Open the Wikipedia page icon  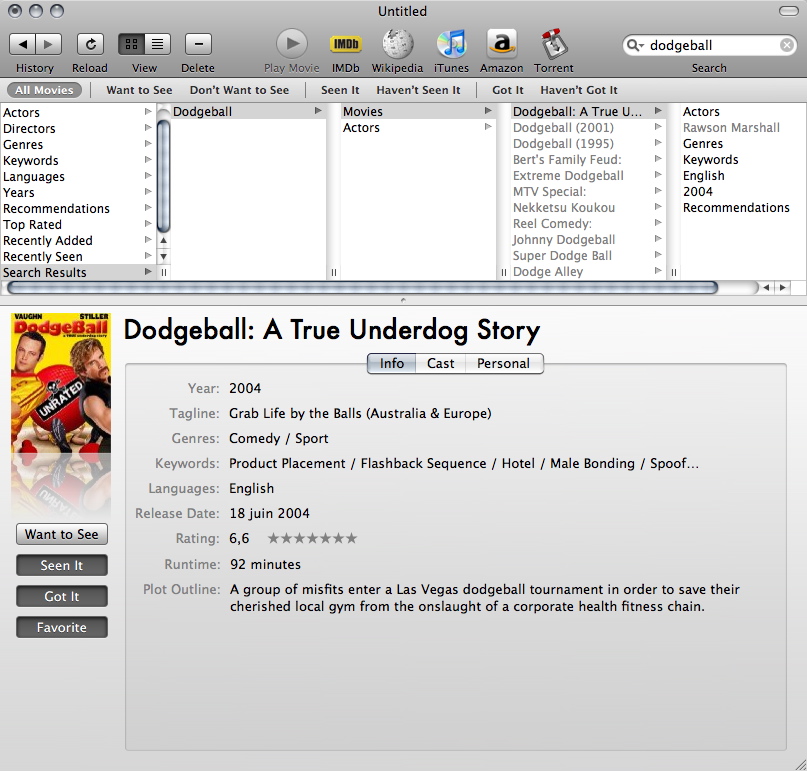point(397,44)
